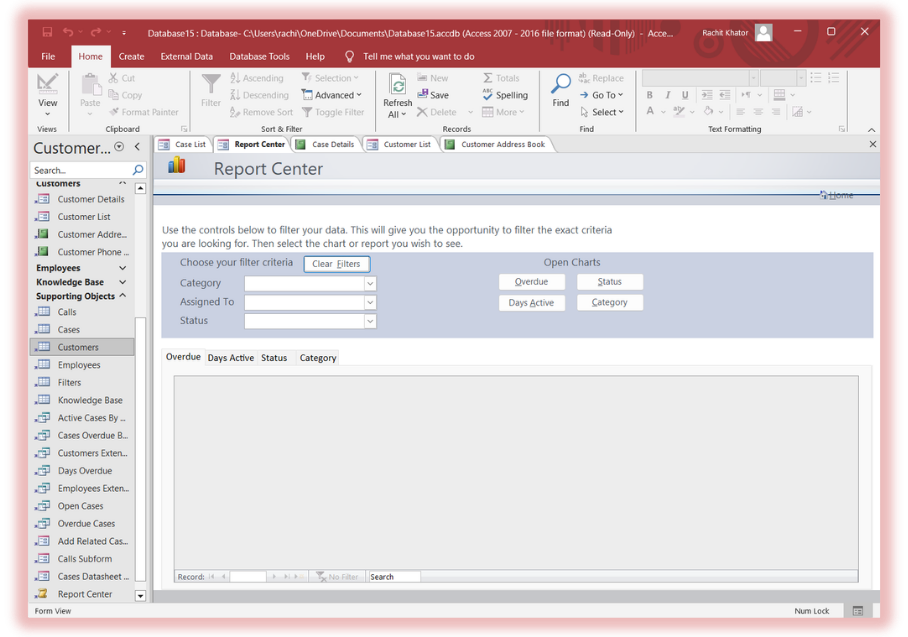Open the Overdue chart button
The image size is (908, 637).
(531, 282)
